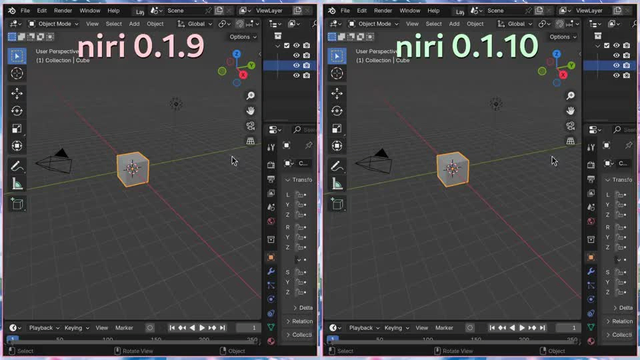Open Object properties orange square tab, left window
The height and width of the screenshot is (360, 640).
271,258
